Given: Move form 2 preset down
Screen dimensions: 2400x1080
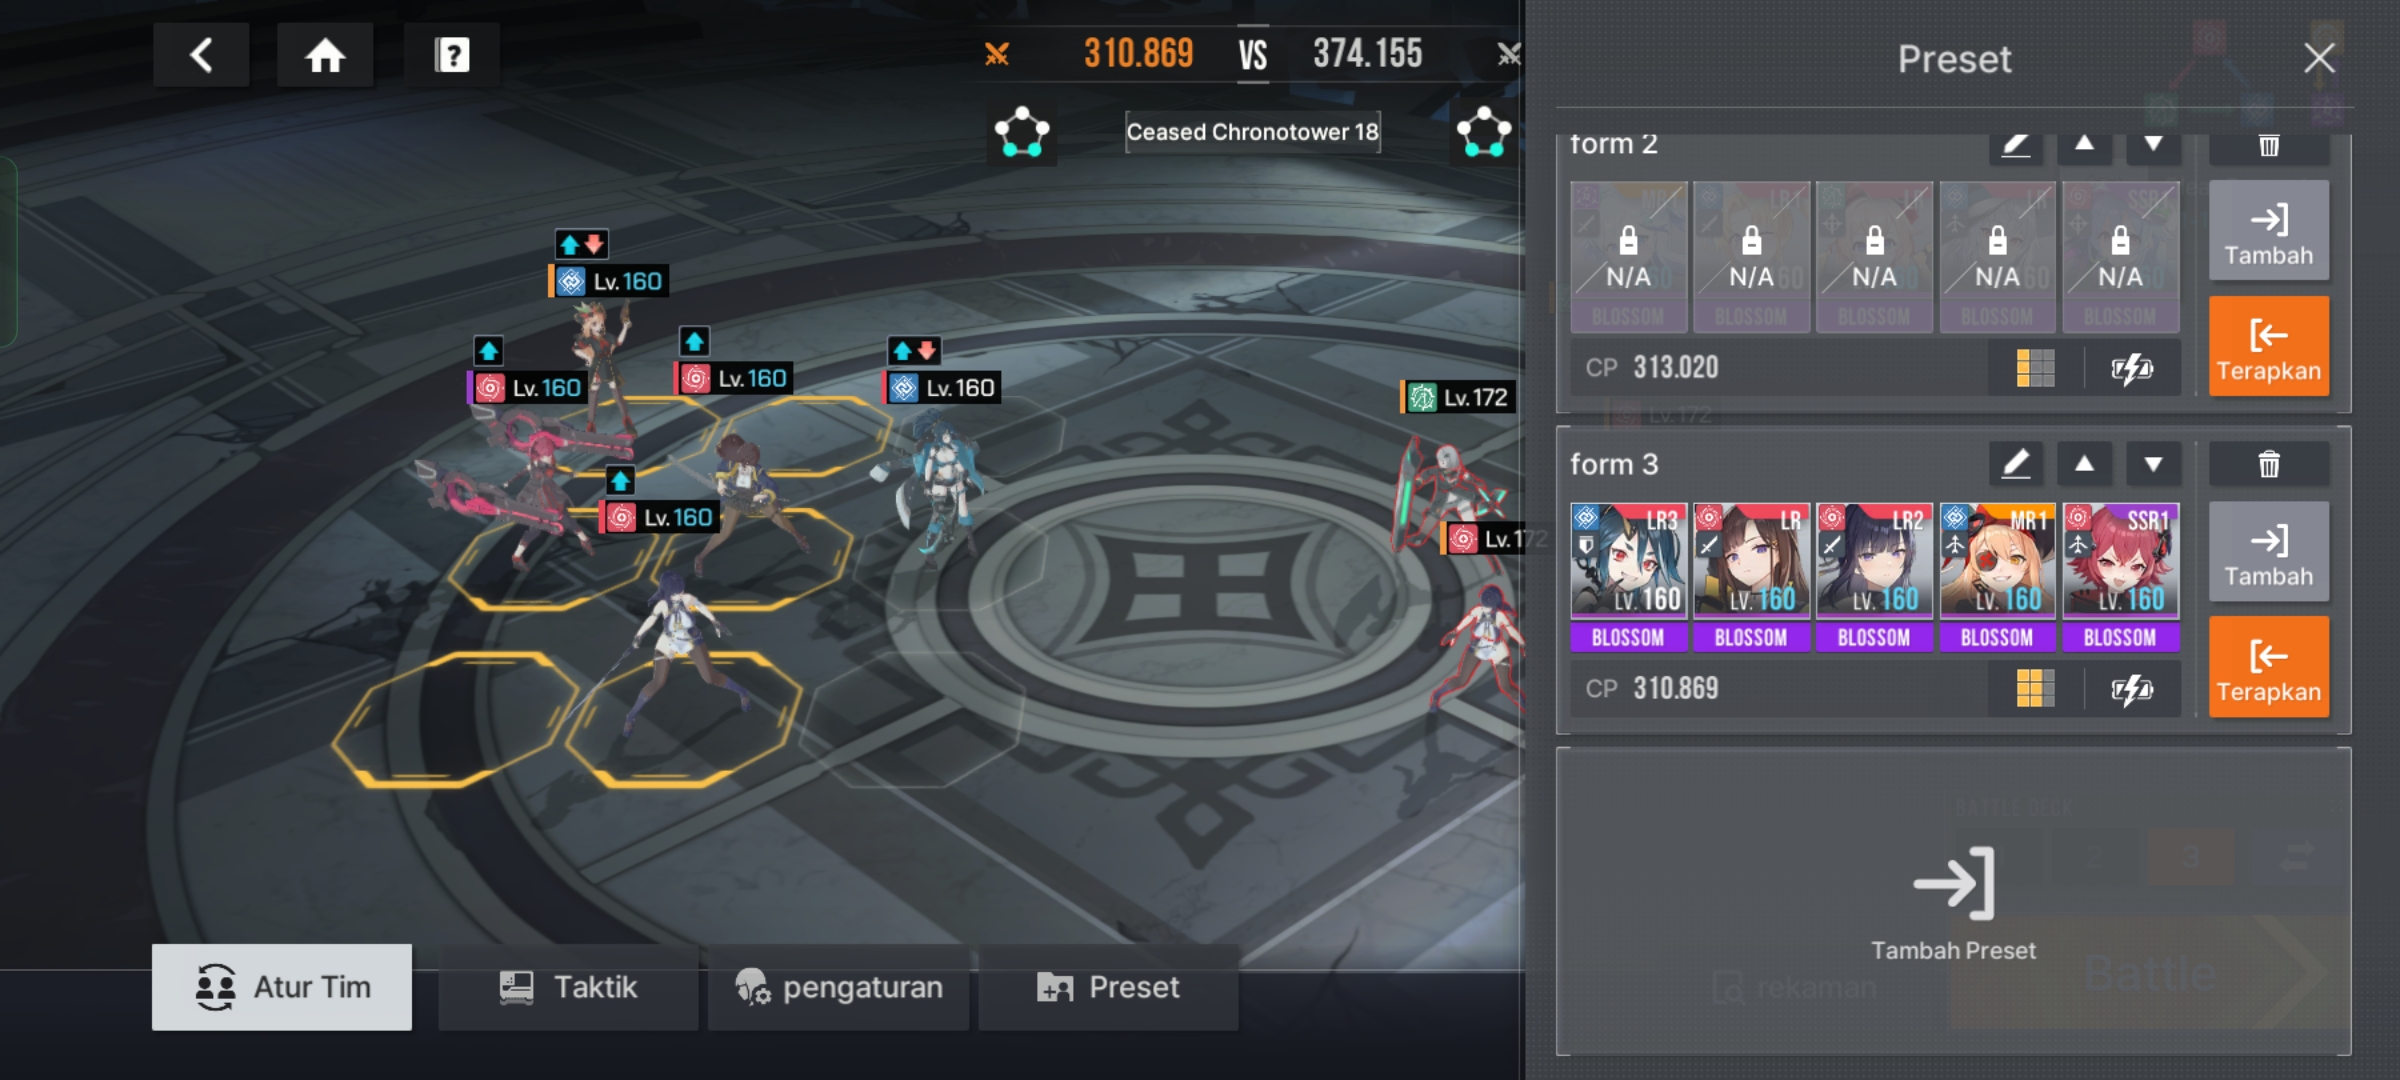Looking at the screenshot, I should pyautogui.click(x=2153, y=146).
